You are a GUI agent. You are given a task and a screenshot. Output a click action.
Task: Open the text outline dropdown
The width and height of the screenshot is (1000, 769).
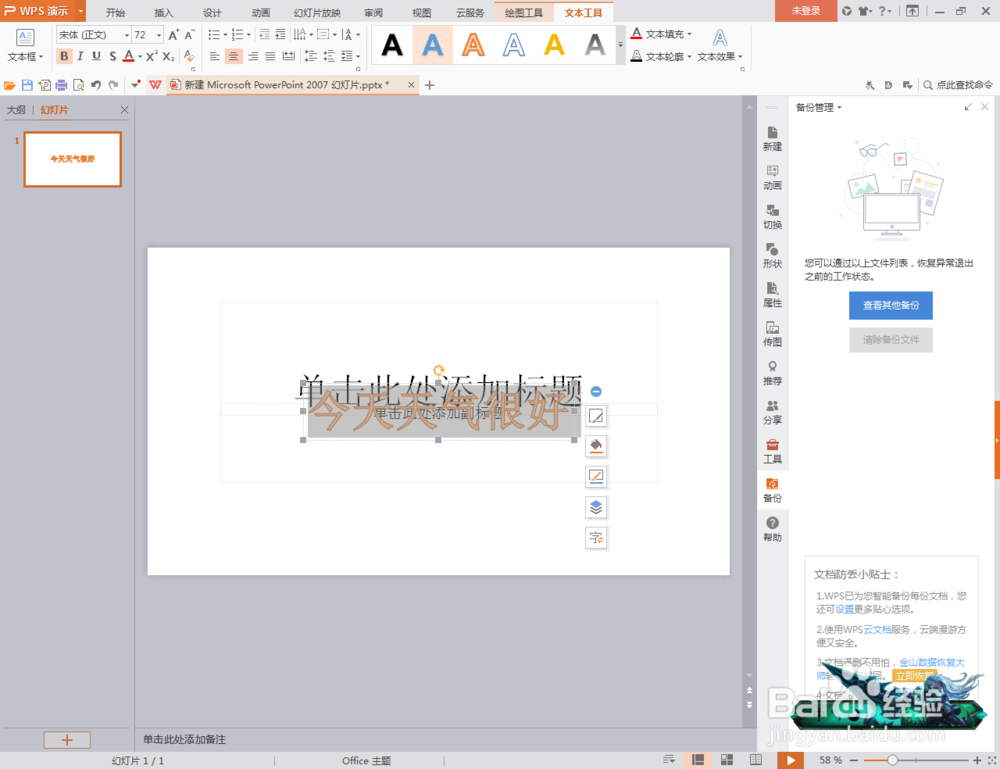(661, 56)
